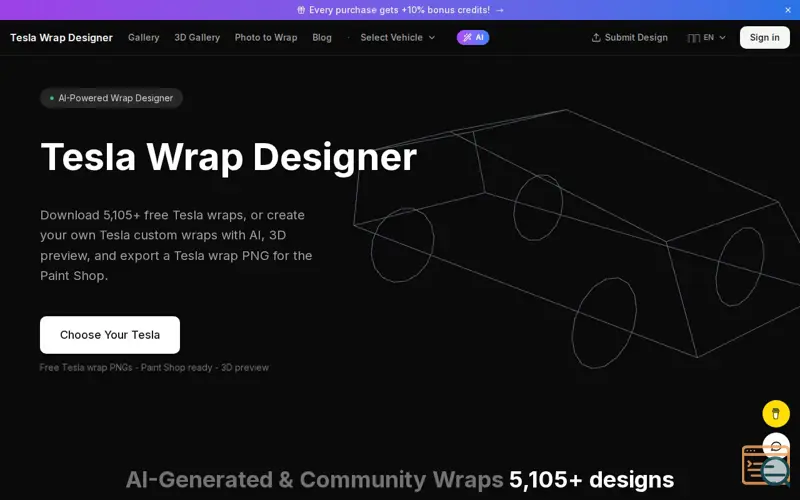Click the Tesla Wrap Designer main heading
Viewport: 800px width, 500px height.
(x=229, y=157)
